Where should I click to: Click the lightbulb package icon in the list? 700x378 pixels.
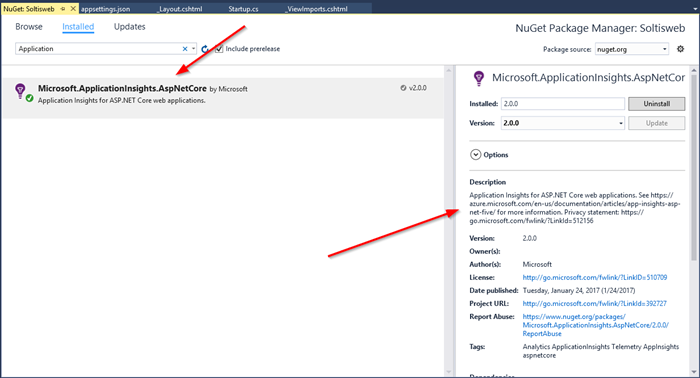[20, 90]
